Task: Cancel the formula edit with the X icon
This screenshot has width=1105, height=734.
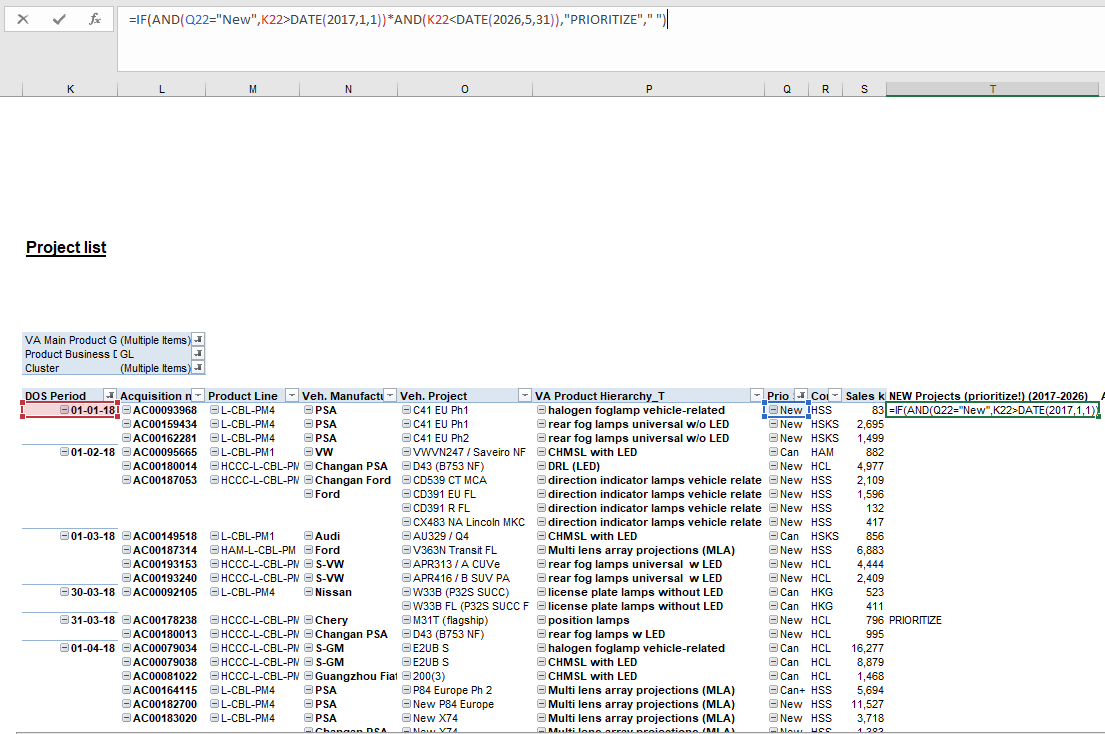Action: pos(23,19)
